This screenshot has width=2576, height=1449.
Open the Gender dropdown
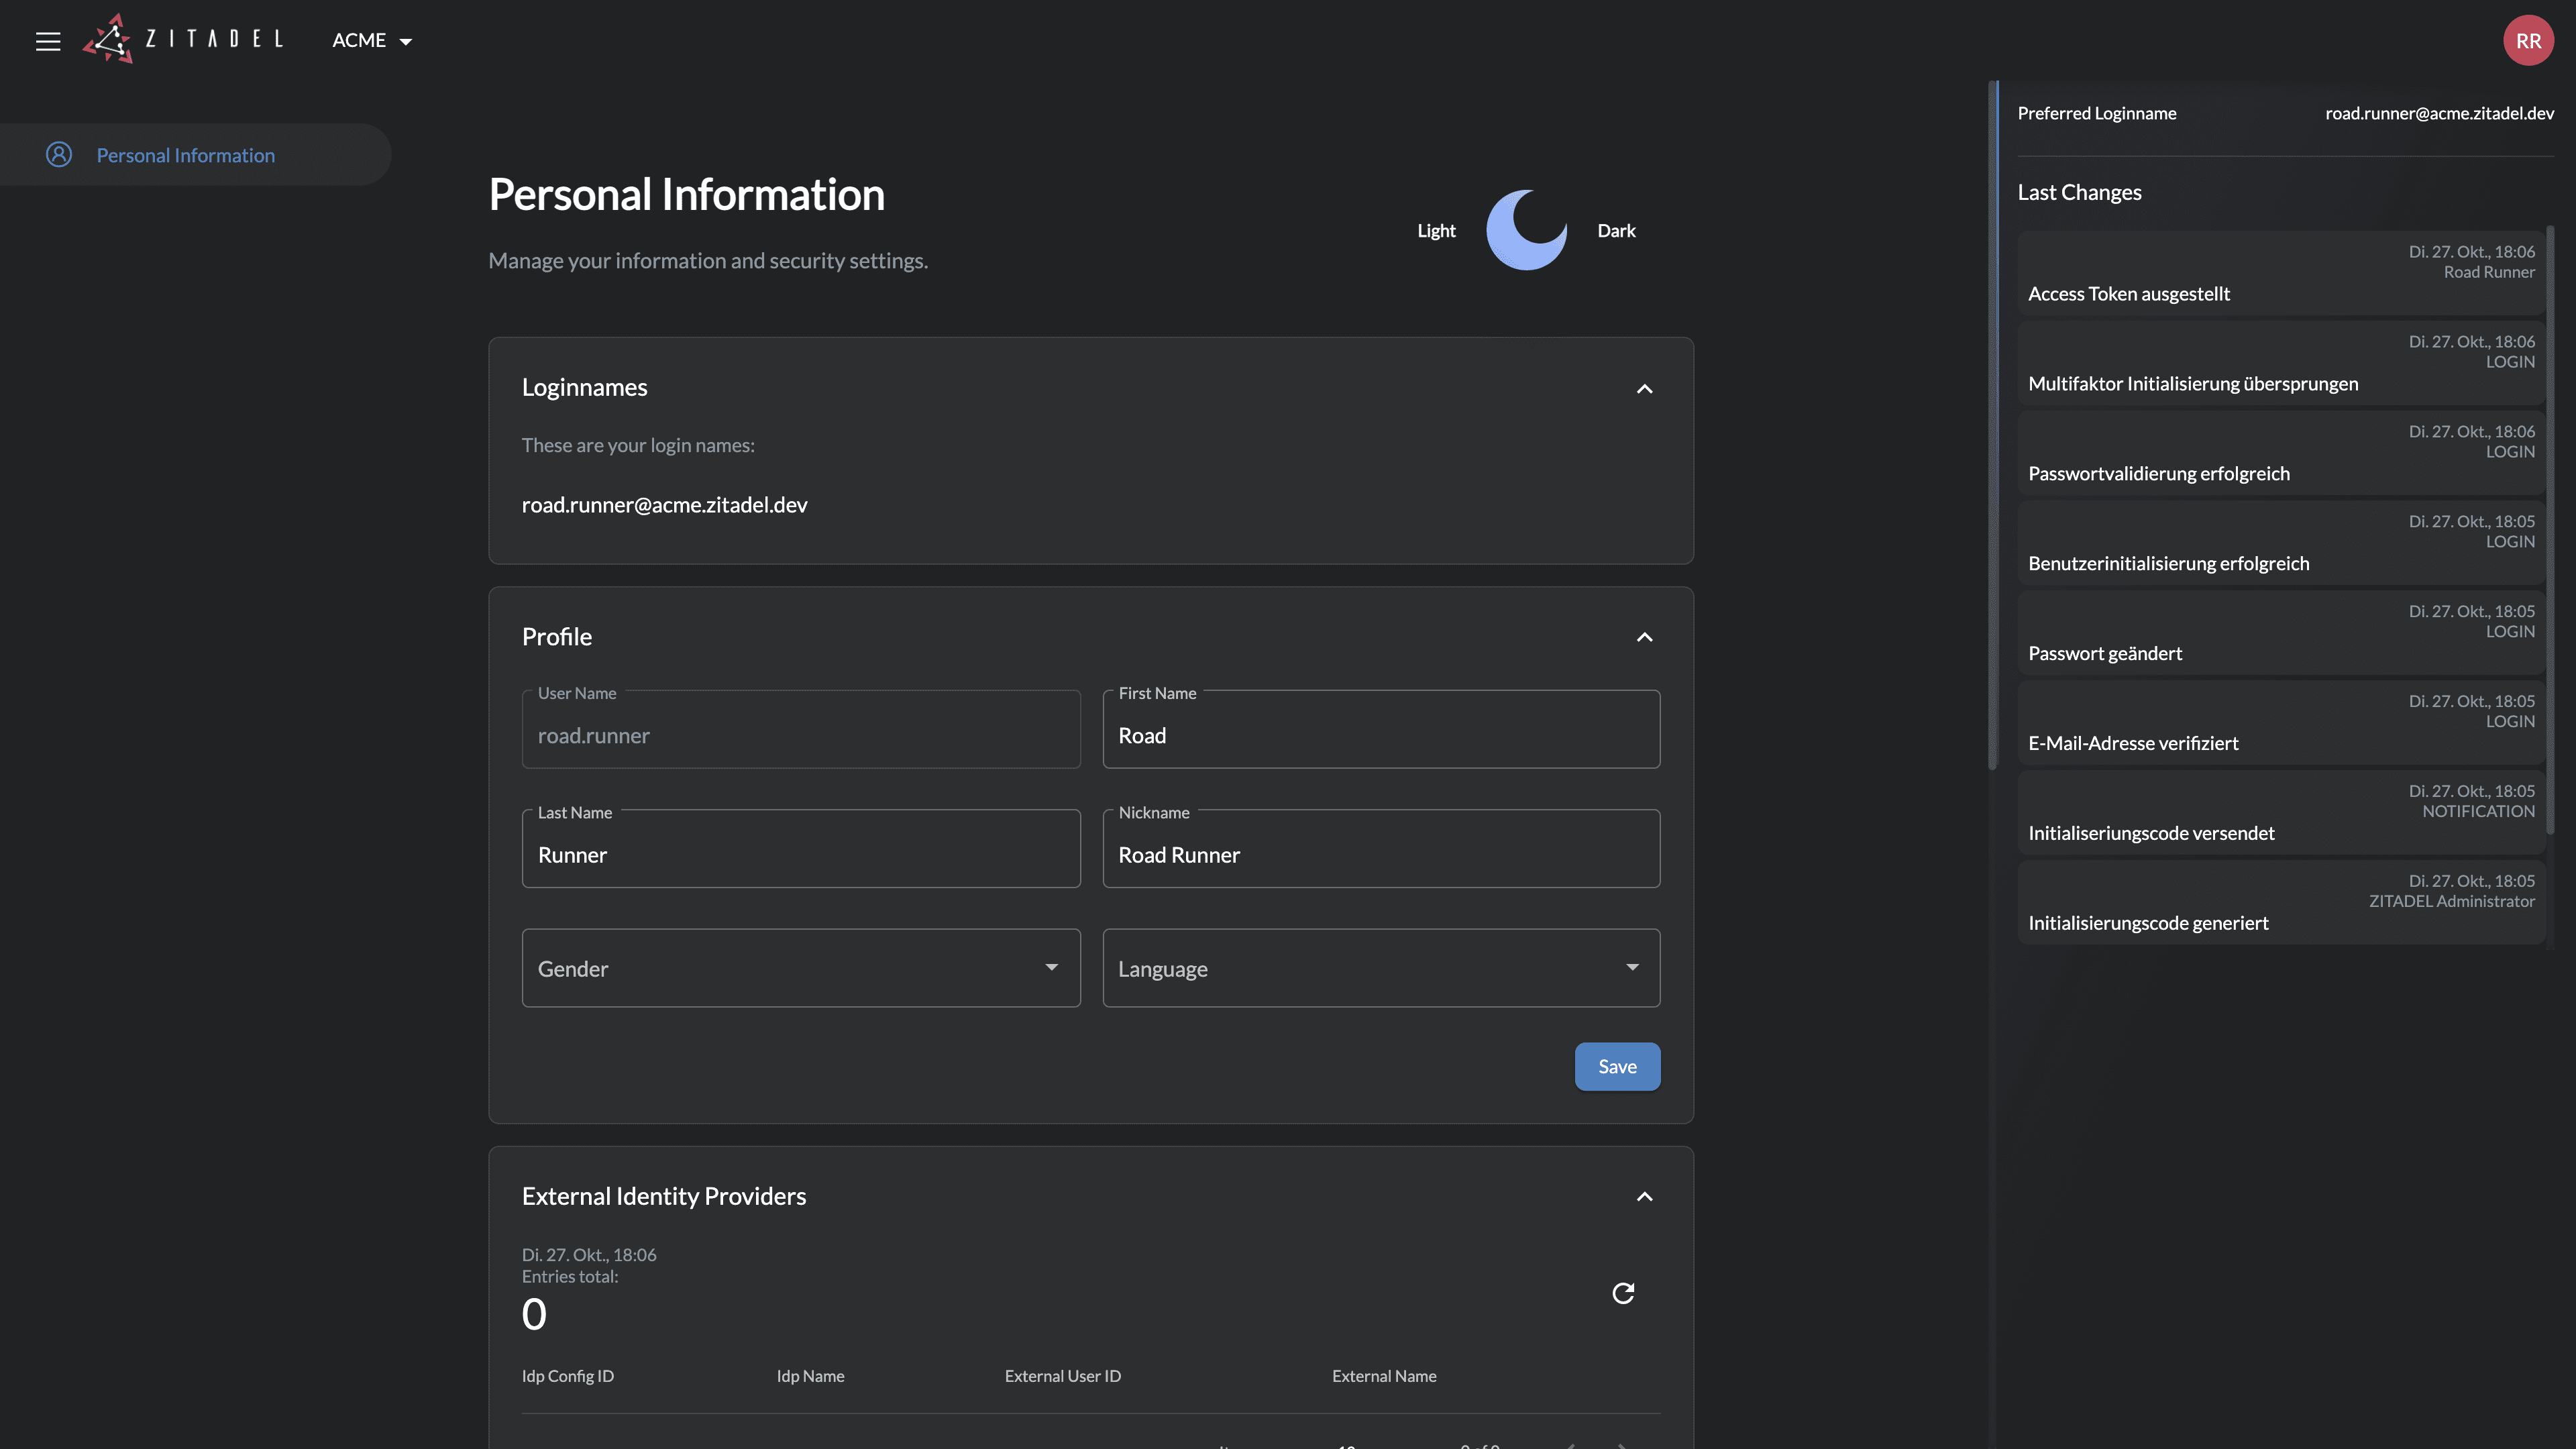[x=800, y=968]
